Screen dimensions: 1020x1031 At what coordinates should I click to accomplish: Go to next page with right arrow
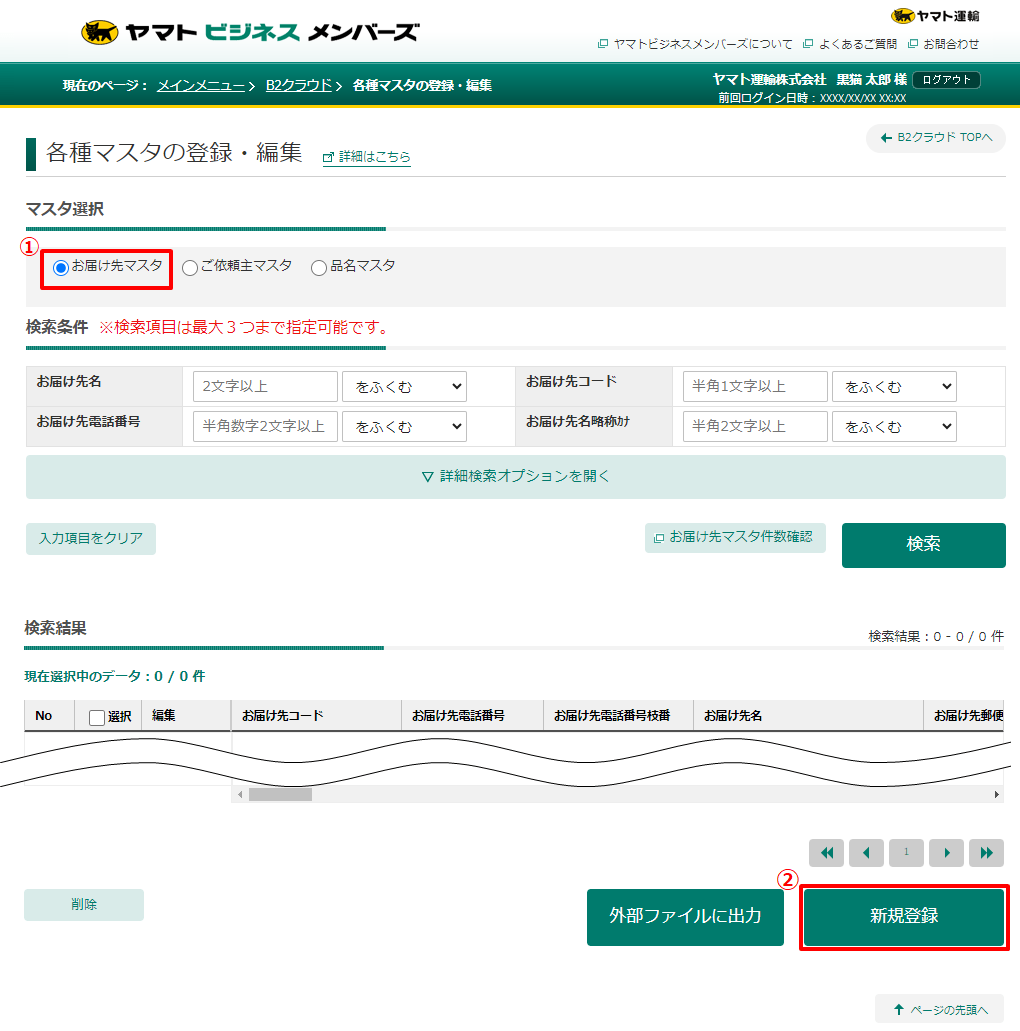pos(946,852)
